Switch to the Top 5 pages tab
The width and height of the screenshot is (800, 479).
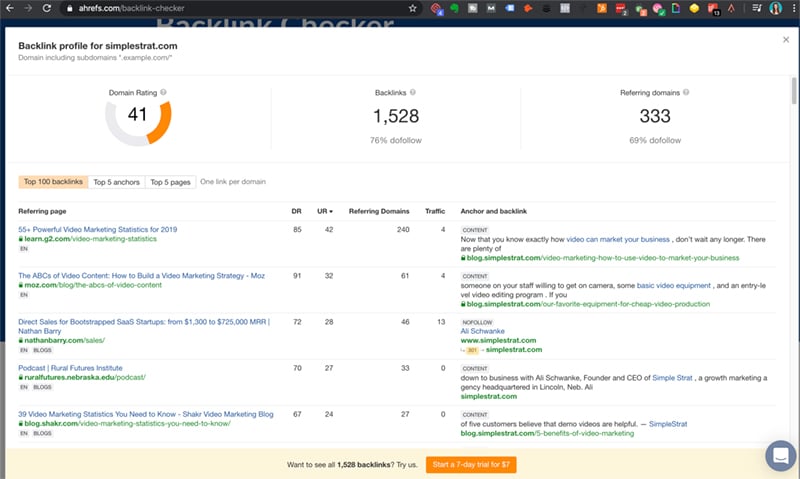(x=170, y=182)
